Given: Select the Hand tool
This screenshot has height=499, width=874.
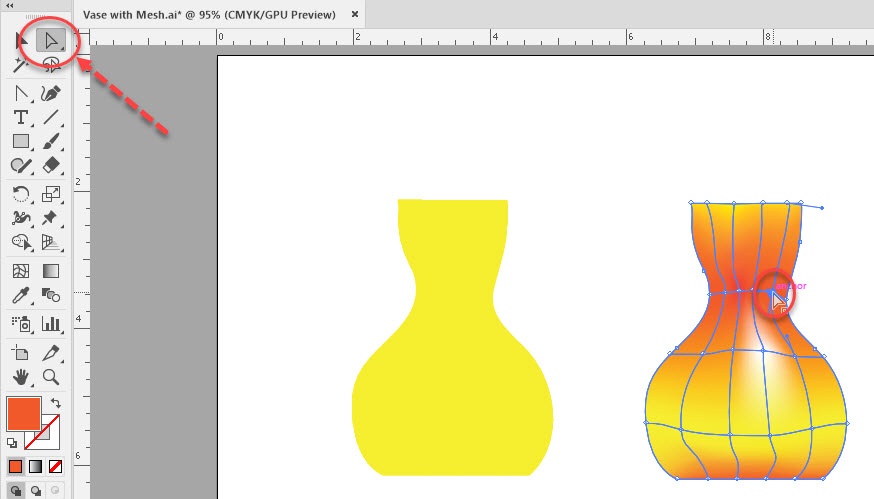Looking at the screenshot, I should pos(20,377).
